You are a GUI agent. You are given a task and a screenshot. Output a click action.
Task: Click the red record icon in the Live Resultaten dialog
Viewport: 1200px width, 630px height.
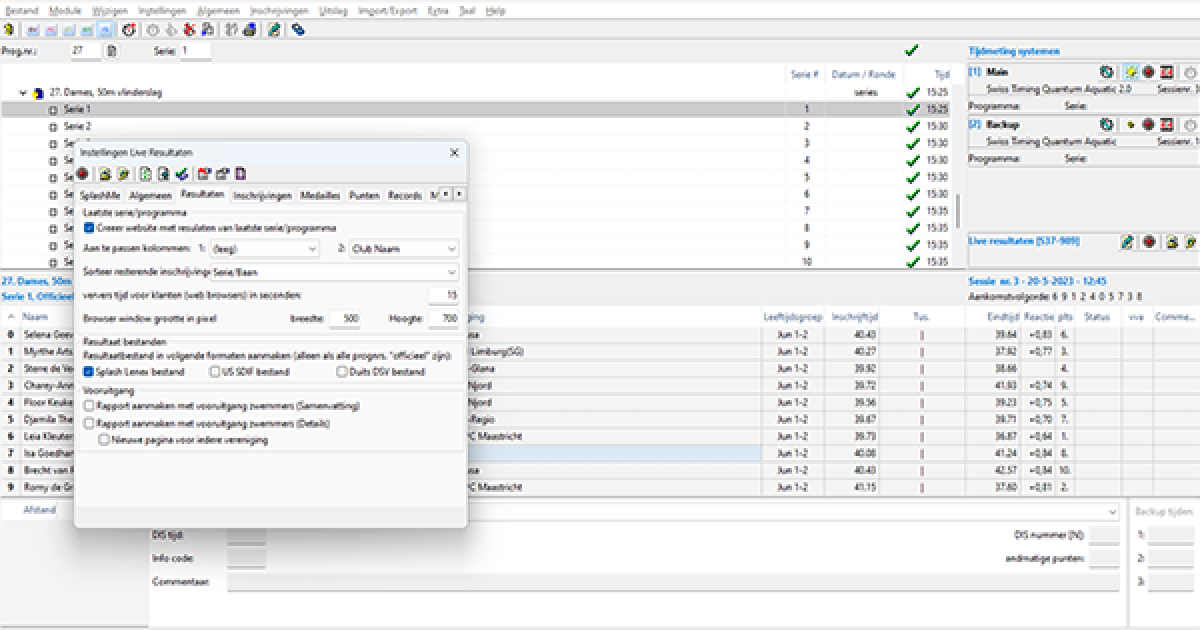pyautogui.click(x=84, y=173)
